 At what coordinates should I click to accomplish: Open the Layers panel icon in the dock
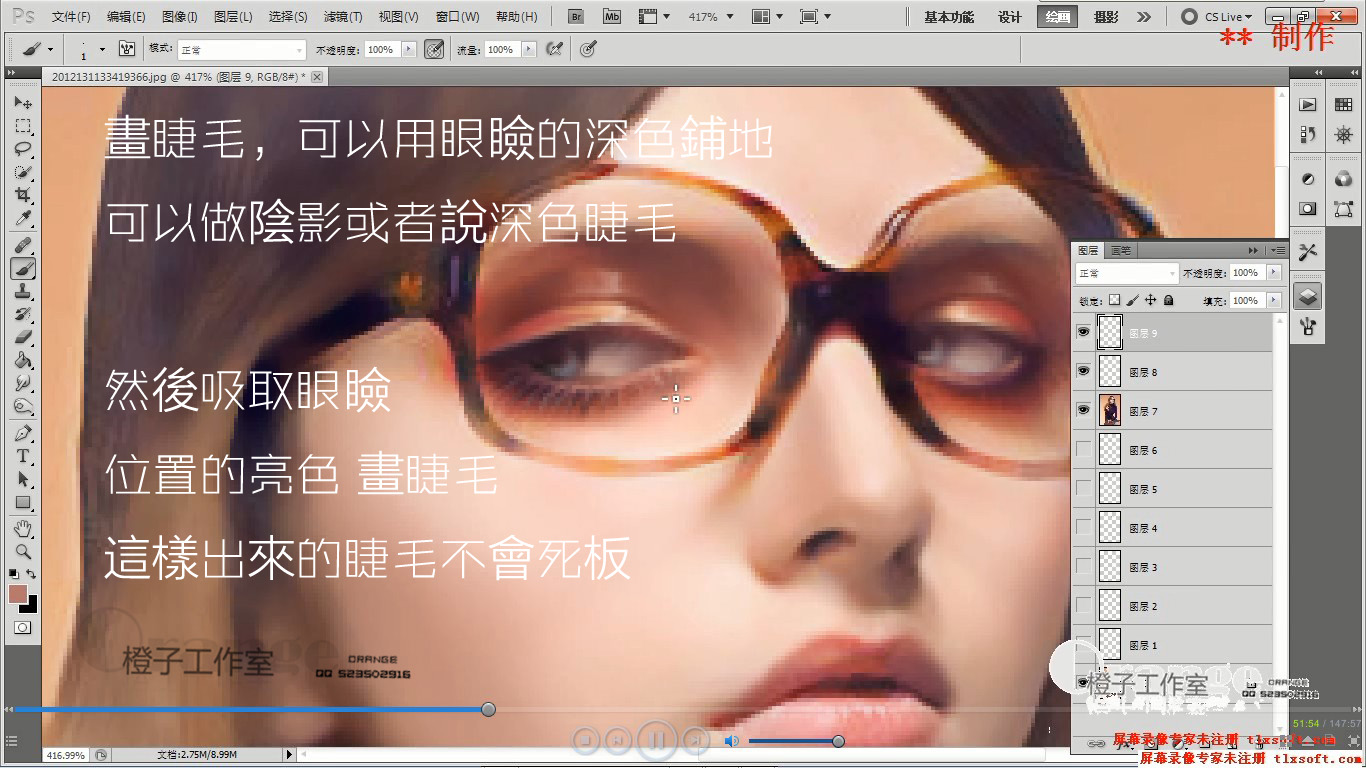coord(1307,296)
